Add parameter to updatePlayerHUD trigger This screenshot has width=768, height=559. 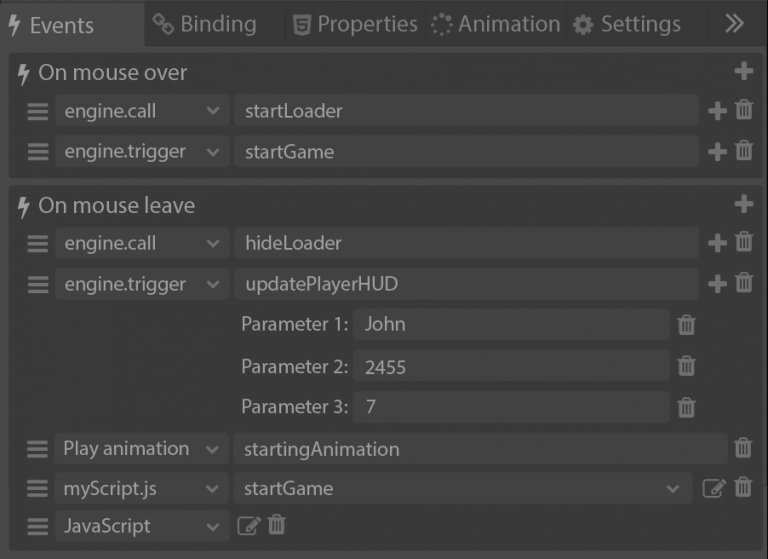(717, 284)
